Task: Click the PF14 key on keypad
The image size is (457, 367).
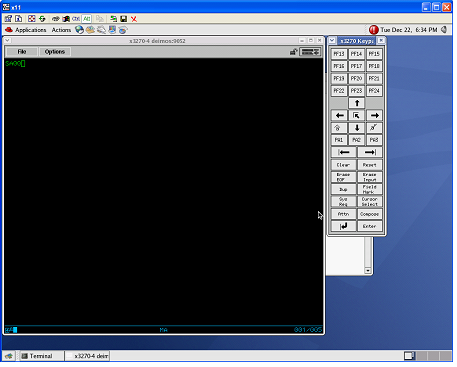Action: (357, 54)
